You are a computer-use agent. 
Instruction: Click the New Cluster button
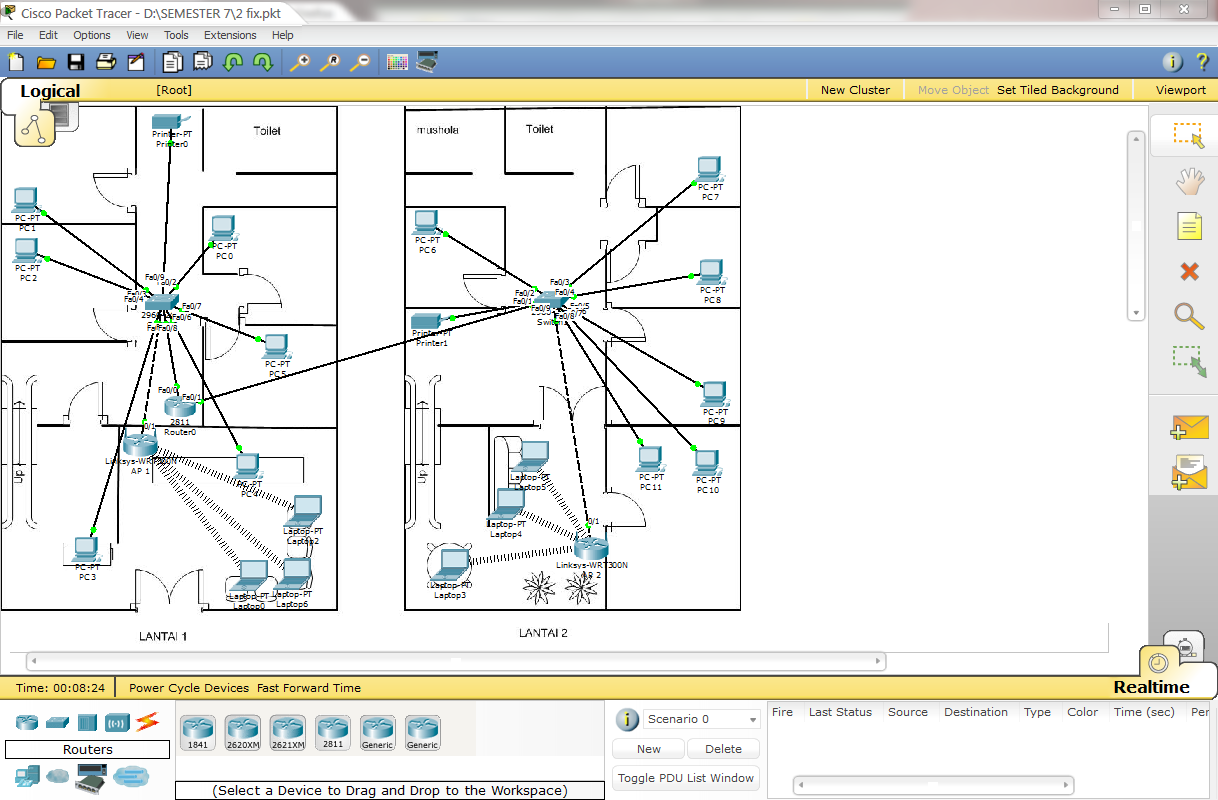pos(855,89)
